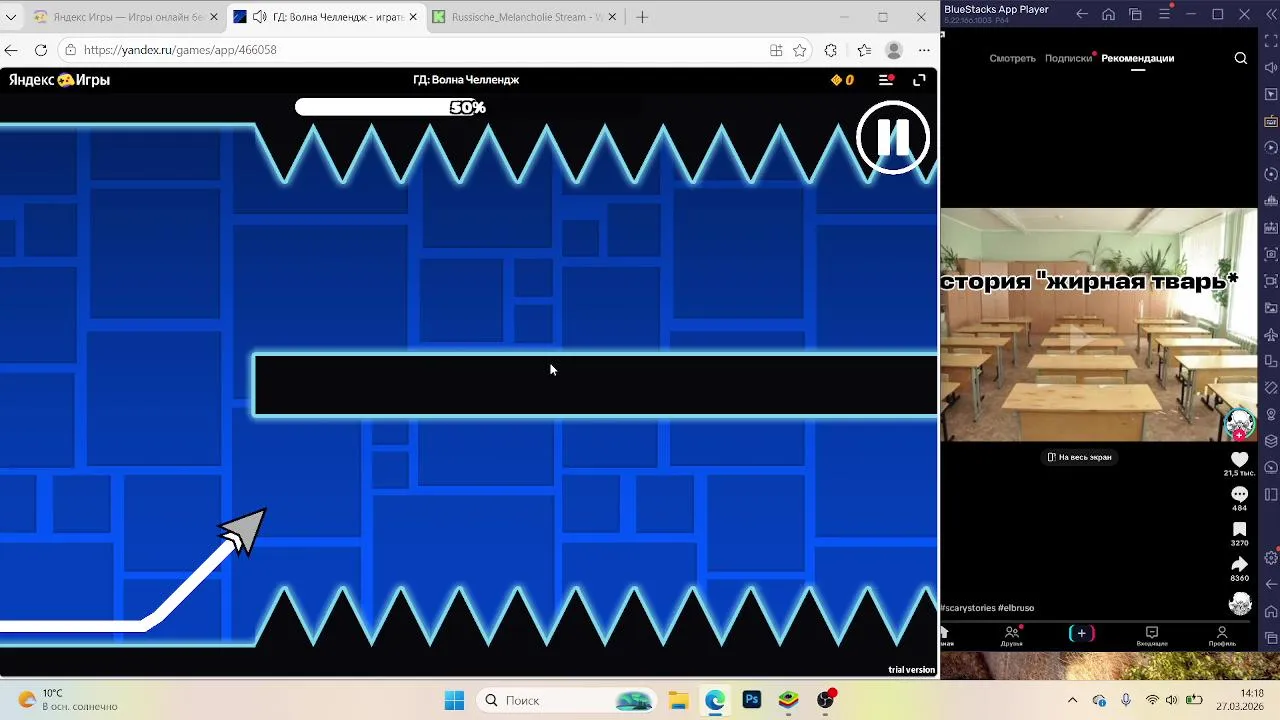1280x720 pixels.
Task: Follow the creator via avatar plus badge
Action: click(1240, 435)
